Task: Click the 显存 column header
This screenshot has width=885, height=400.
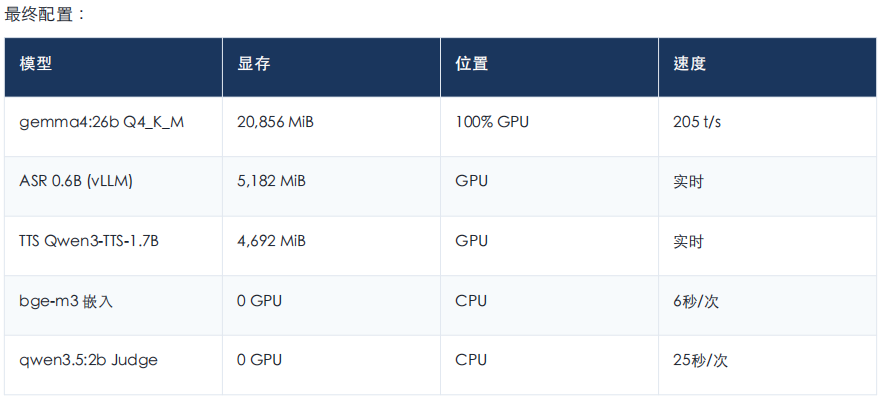Action: (254, 64)
